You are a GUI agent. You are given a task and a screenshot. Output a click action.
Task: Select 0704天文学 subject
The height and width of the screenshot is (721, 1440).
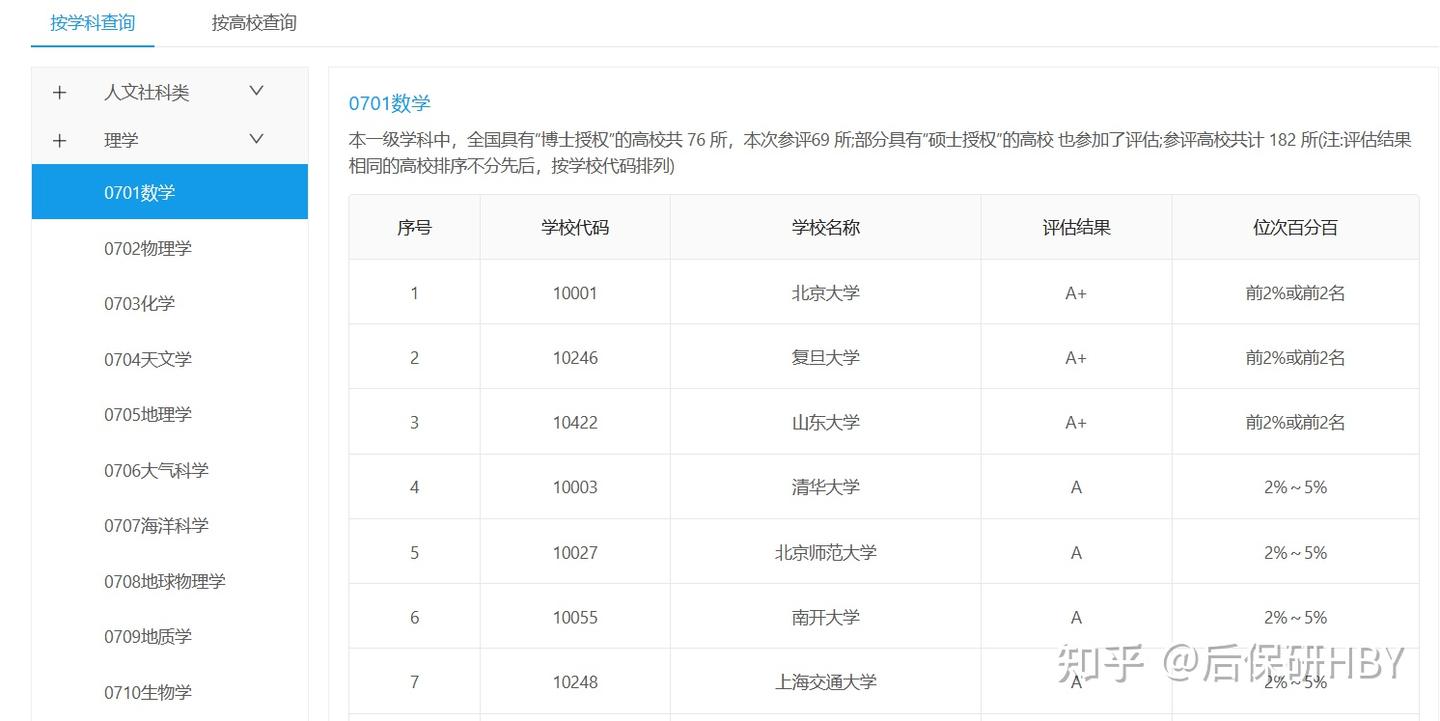point(148,359)
